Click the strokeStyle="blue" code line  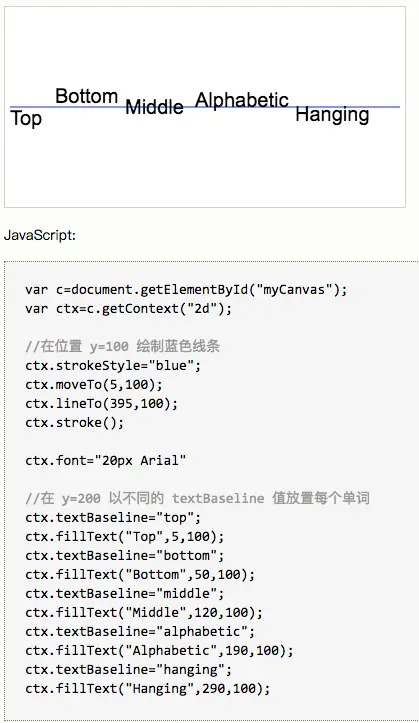[113, 366]
